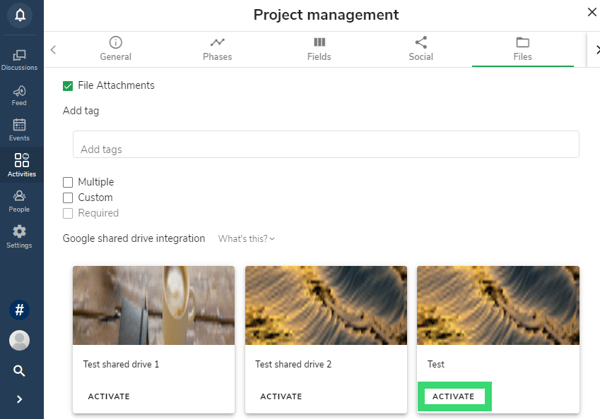Screen dimensions: 600x419
Task: Click into the Add tags field
Action: pos(326,144)
